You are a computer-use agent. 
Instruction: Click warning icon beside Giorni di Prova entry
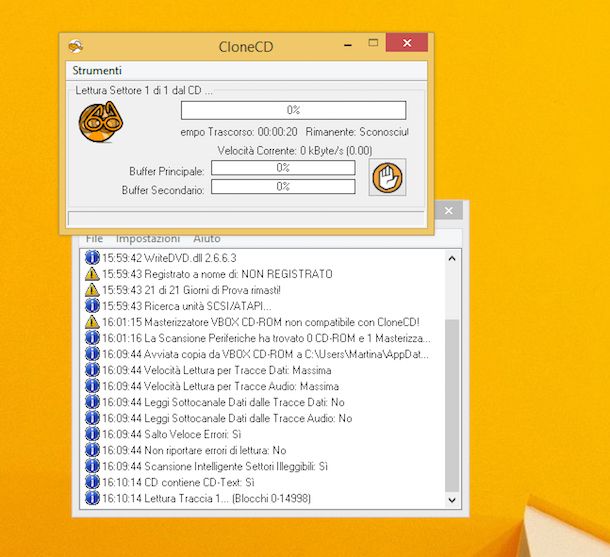click(x=92, y=290)
